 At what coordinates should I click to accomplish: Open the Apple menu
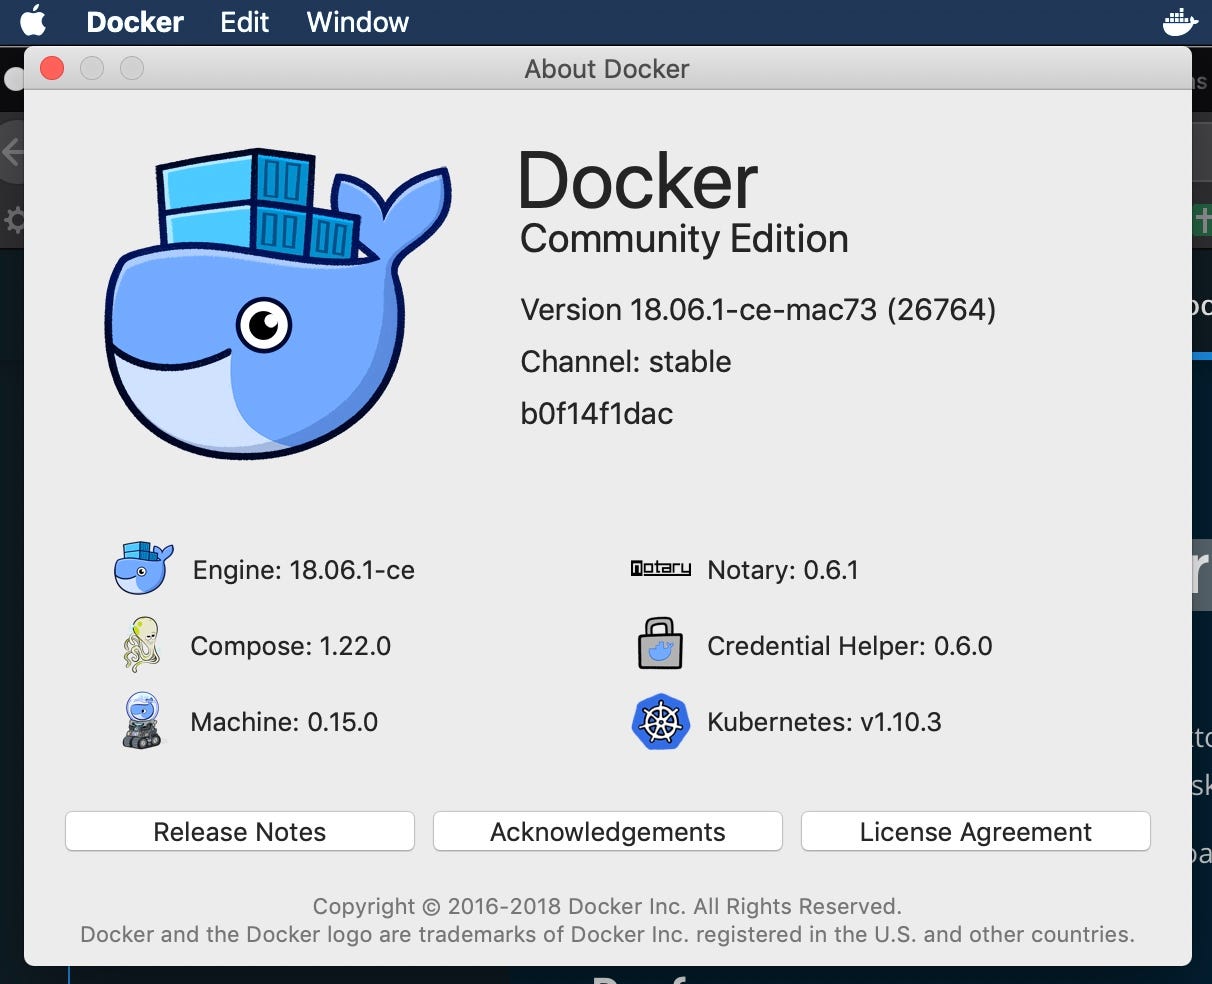(x=33, y=21)
